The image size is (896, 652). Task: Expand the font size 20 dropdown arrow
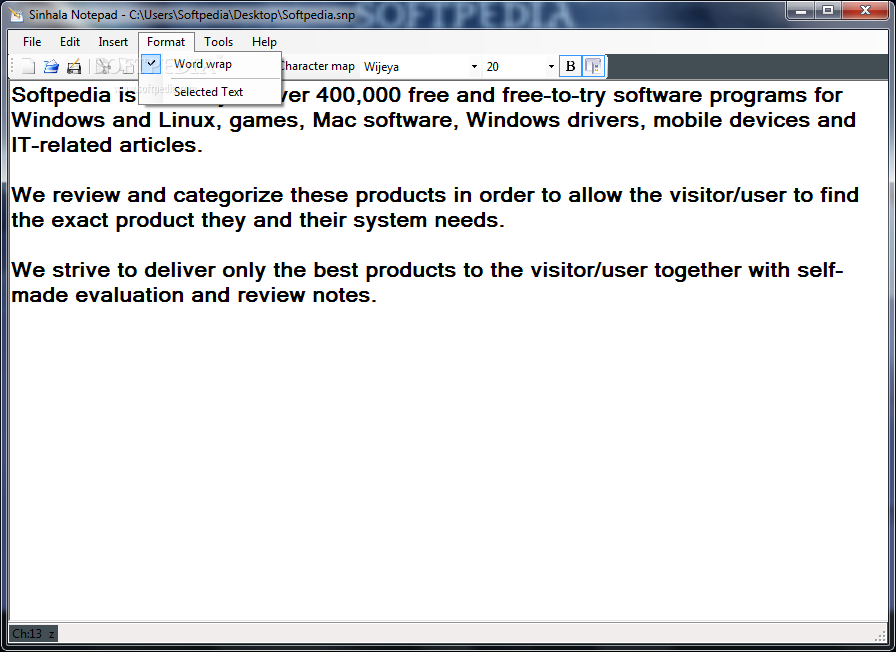551,67
